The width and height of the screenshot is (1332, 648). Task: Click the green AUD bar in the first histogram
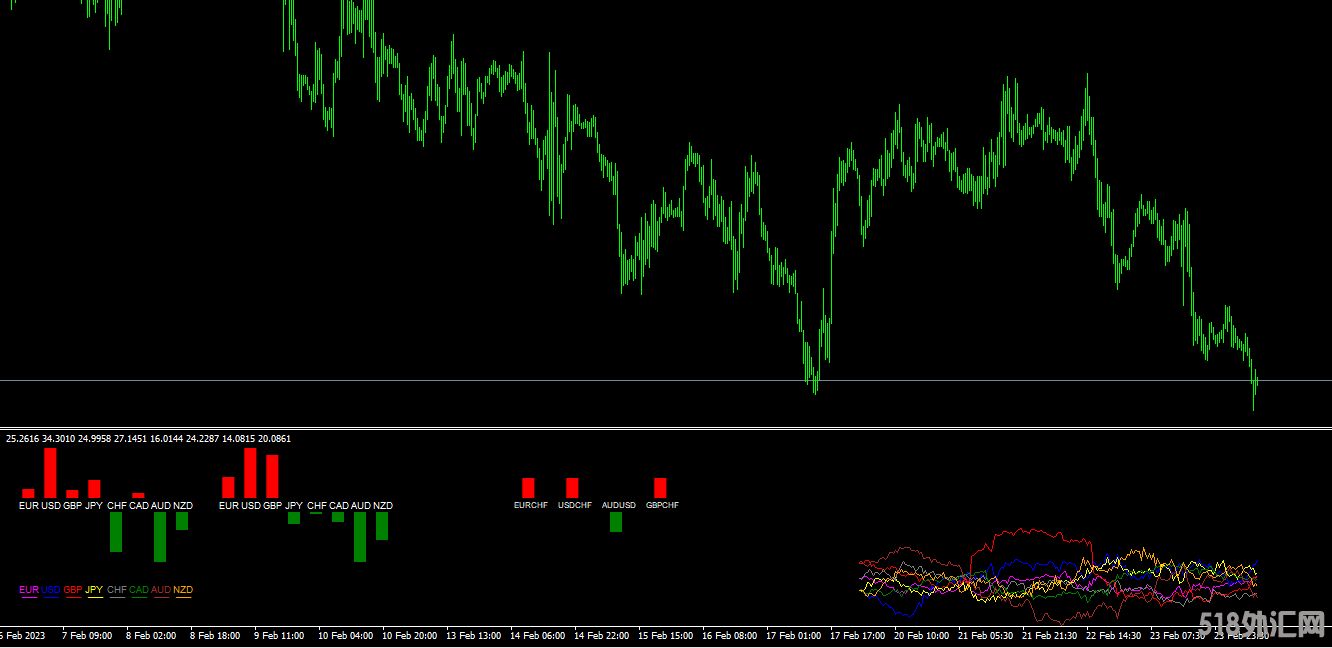(x=160, y=537)
